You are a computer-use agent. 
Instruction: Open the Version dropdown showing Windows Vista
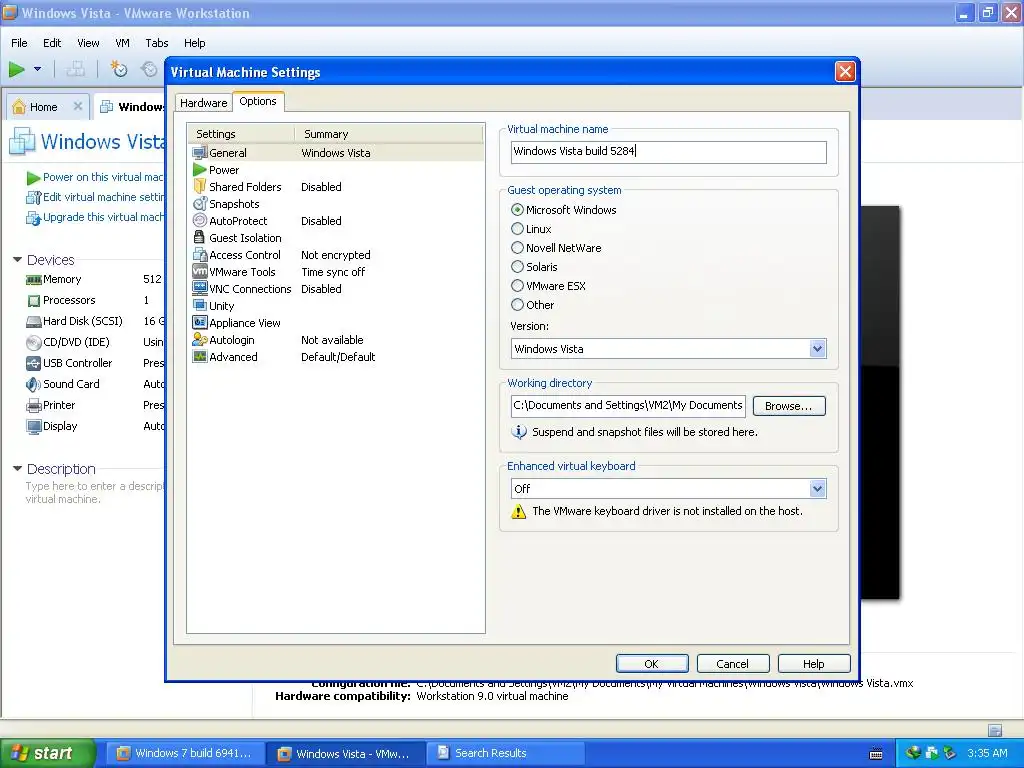(817, 349)
